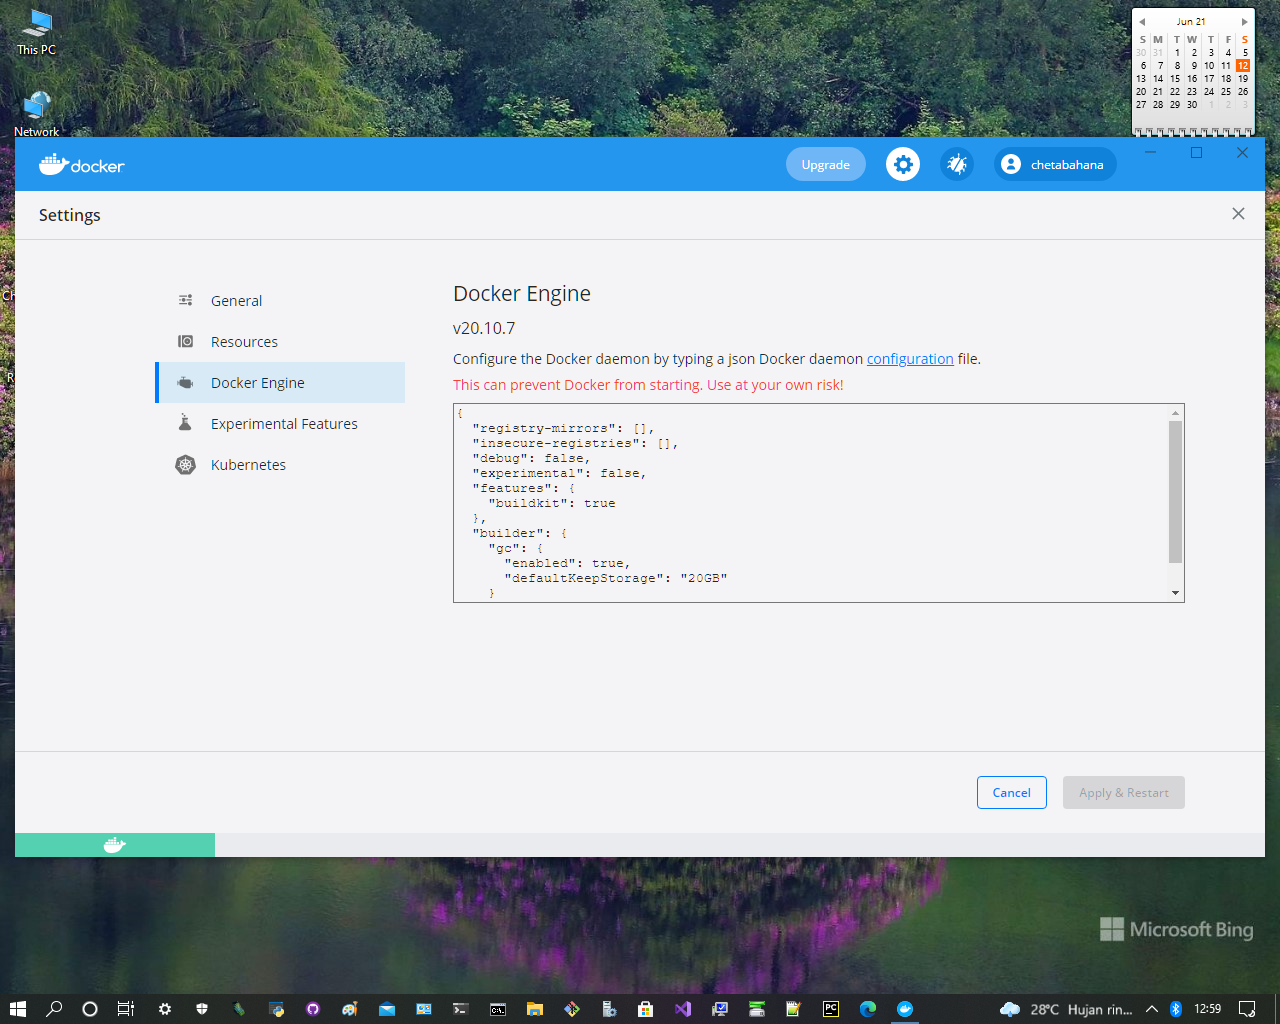Open This PC desktop icon
Viewport: 1280px width, 1024px height.
coord(37,32)
